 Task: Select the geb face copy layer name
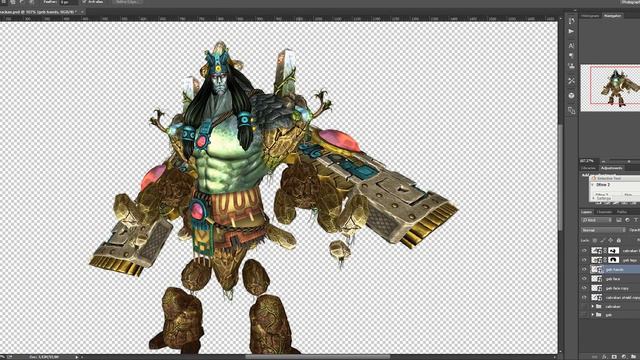click(x=617, y=288)
